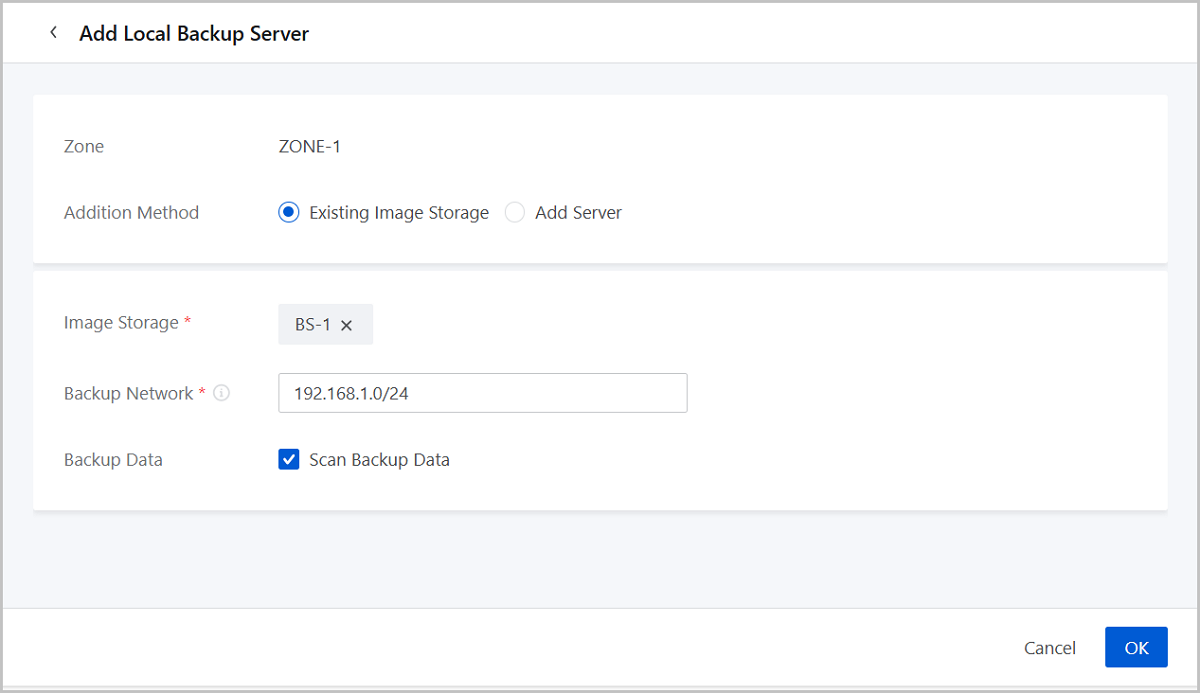Viewport: 1200px width, 693px height.
Task: Choose the Add Server radio button
Action: (515, 212)
